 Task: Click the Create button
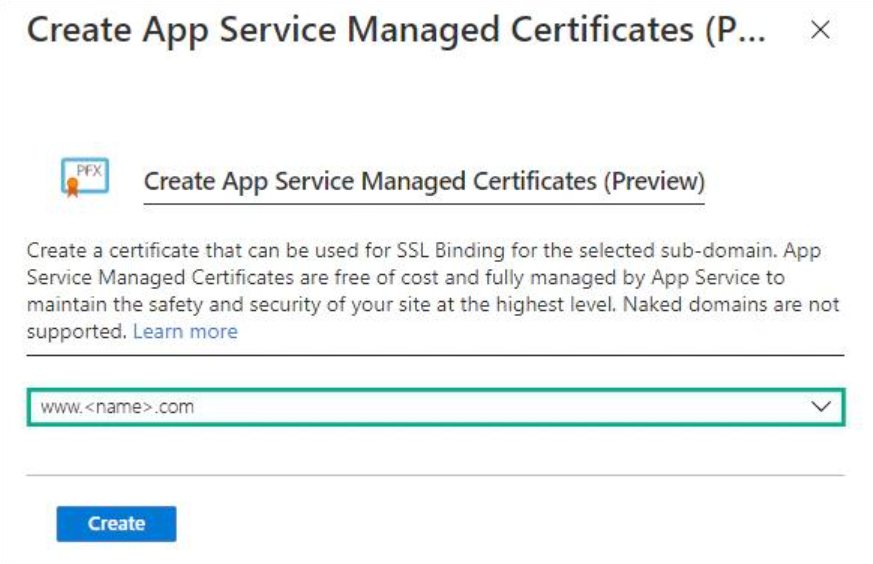(x=116, y=523)
